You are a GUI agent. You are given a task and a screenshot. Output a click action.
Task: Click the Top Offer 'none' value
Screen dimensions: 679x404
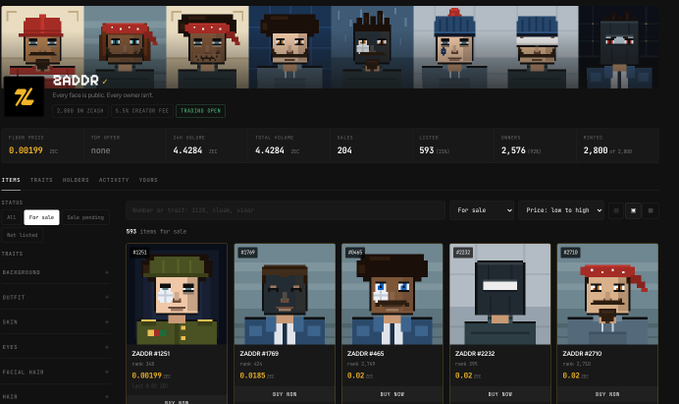100,151
